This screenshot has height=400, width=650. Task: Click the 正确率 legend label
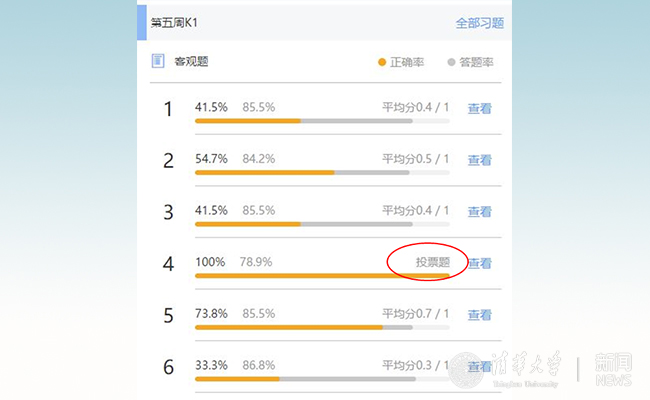pos(407,62)
